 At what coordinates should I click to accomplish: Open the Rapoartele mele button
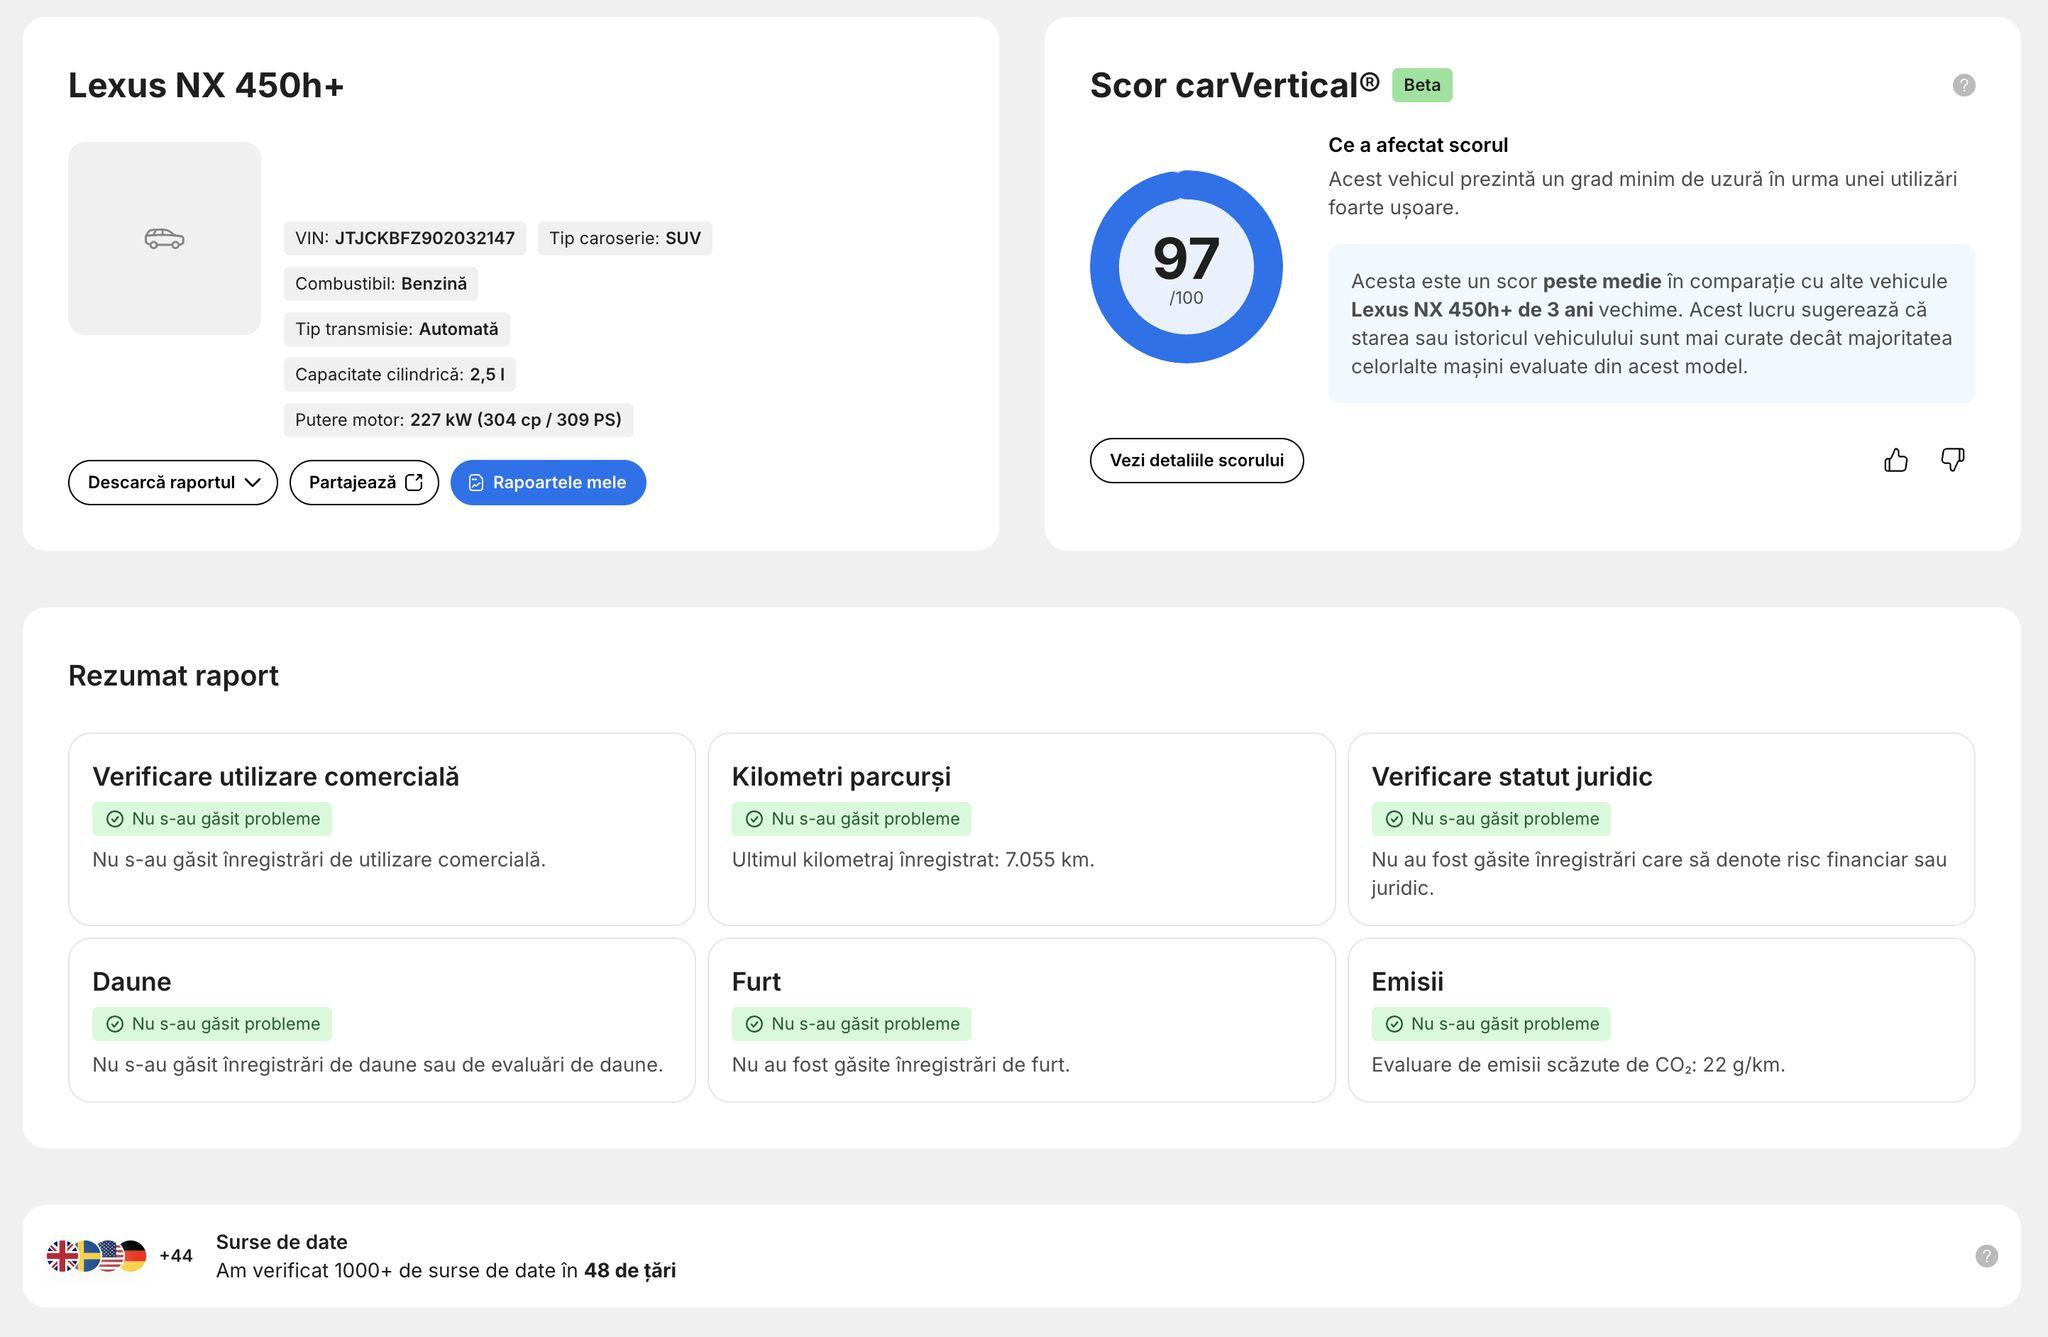pos(548,482)
